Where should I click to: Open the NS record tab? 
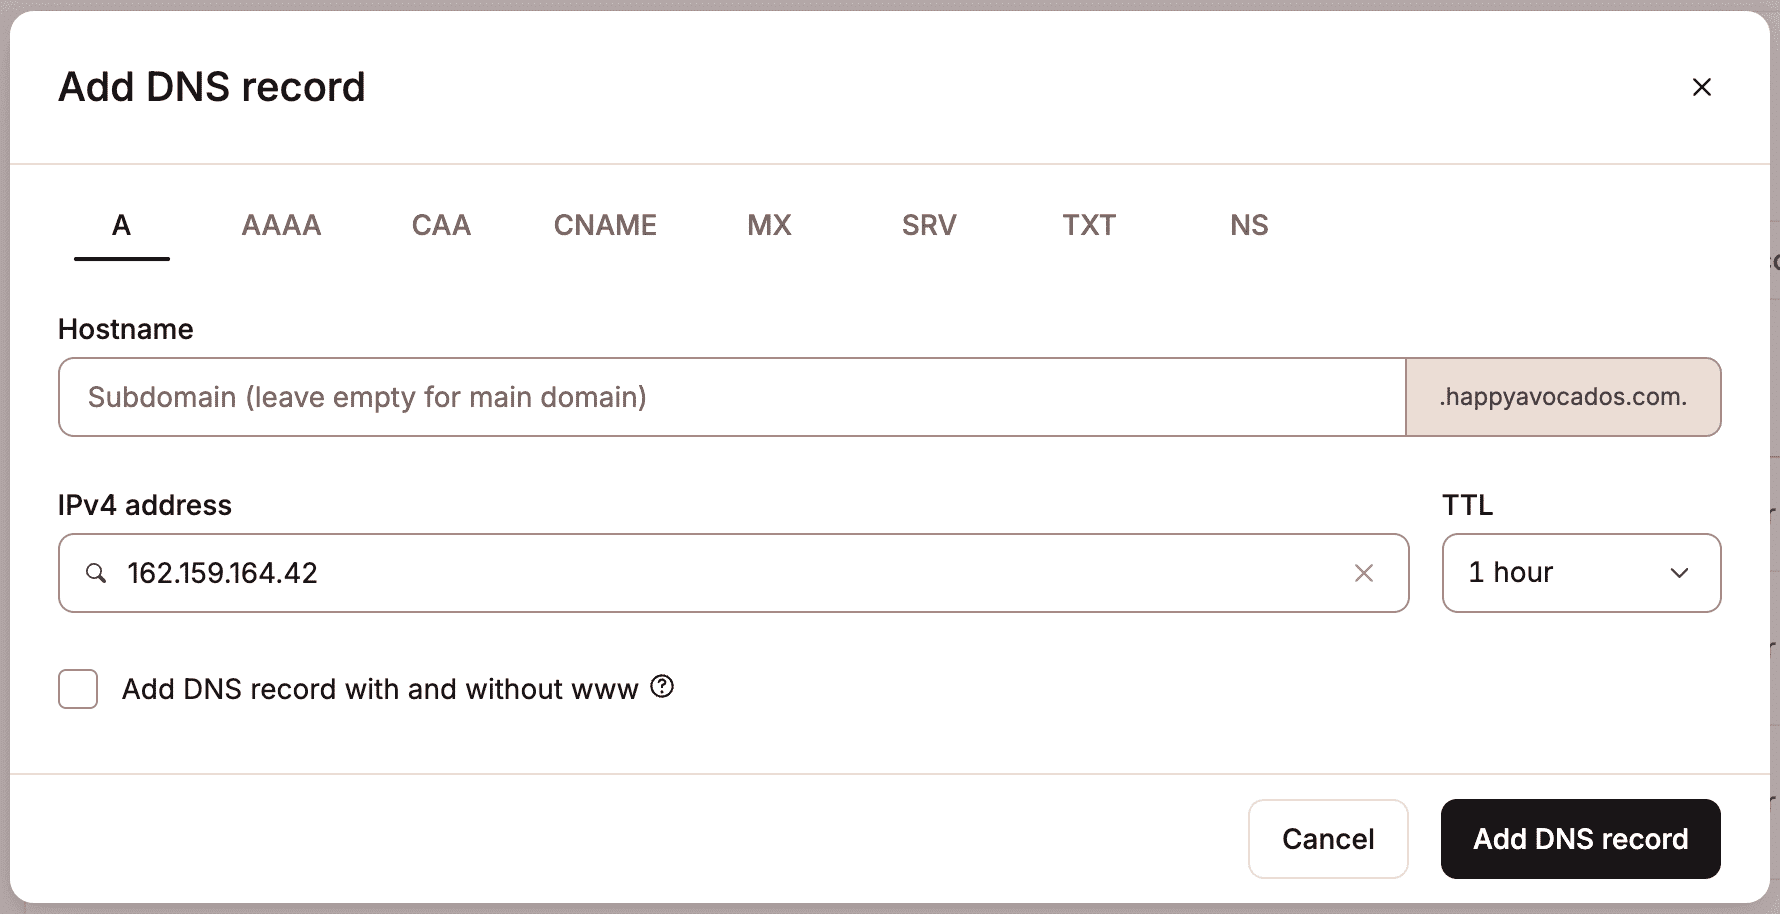1249,226
